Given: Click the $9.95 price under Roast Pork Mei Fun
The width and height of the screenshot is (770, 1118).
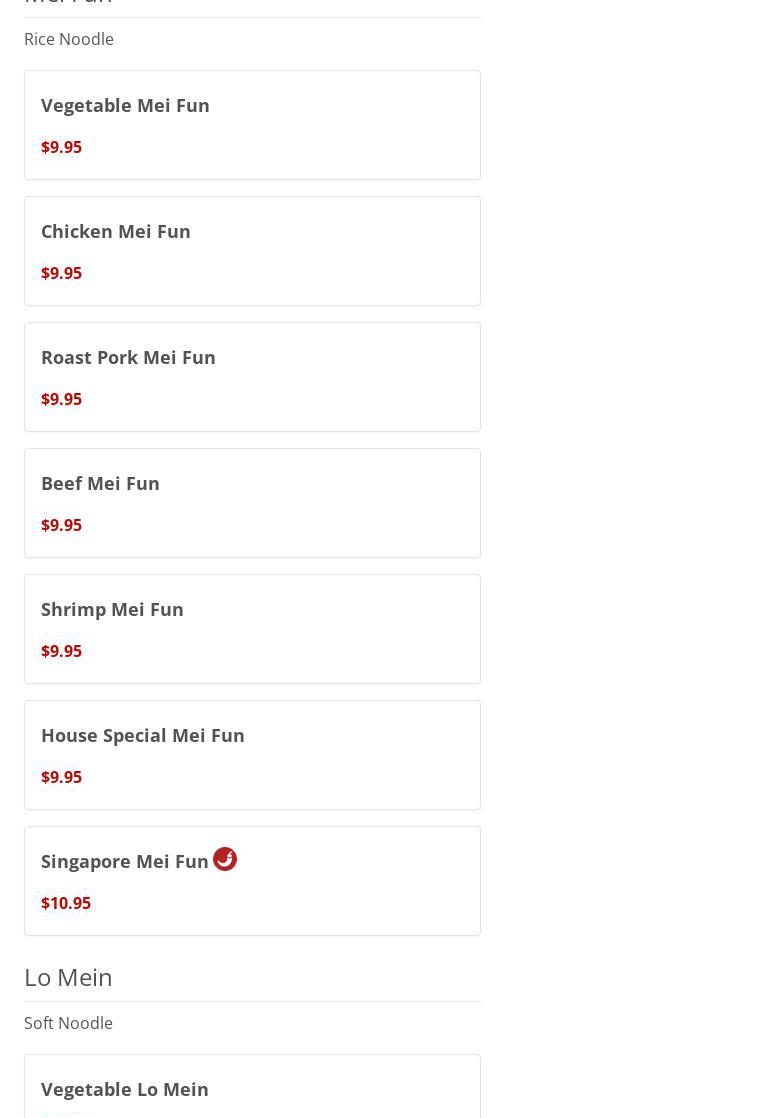Looking at the screenshot, I should (61, 399).
